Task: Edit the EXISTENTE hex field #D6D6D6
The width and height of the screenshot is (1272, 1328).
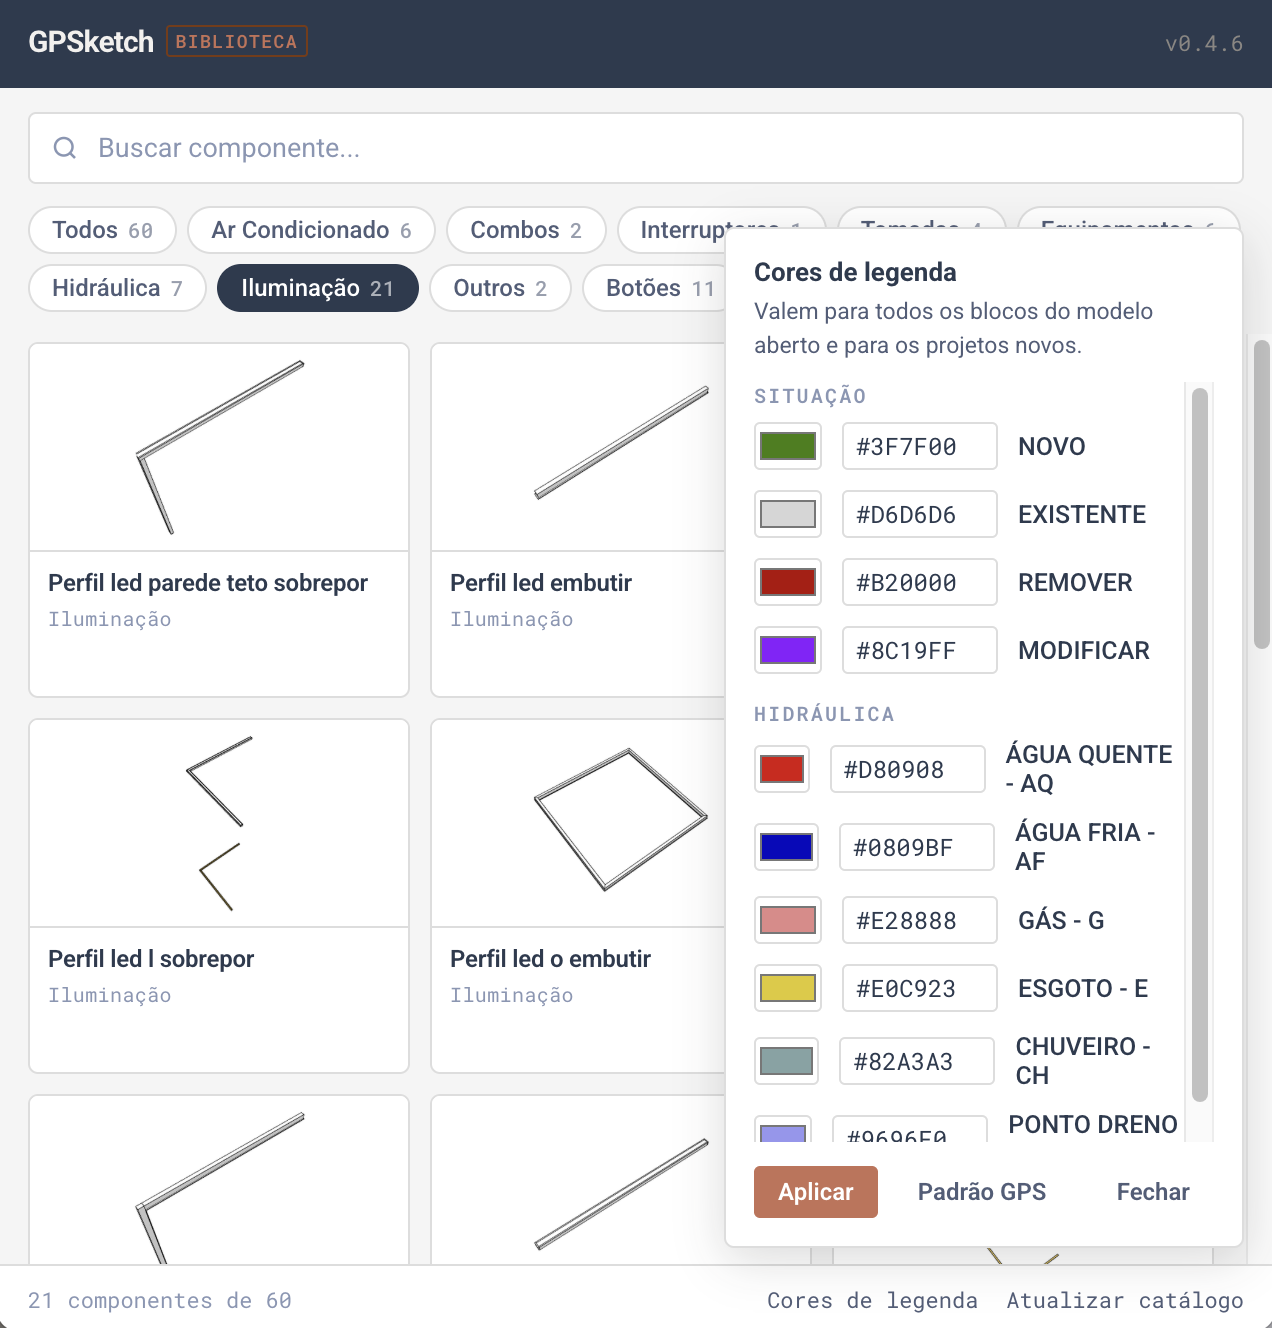Action: 920,514
